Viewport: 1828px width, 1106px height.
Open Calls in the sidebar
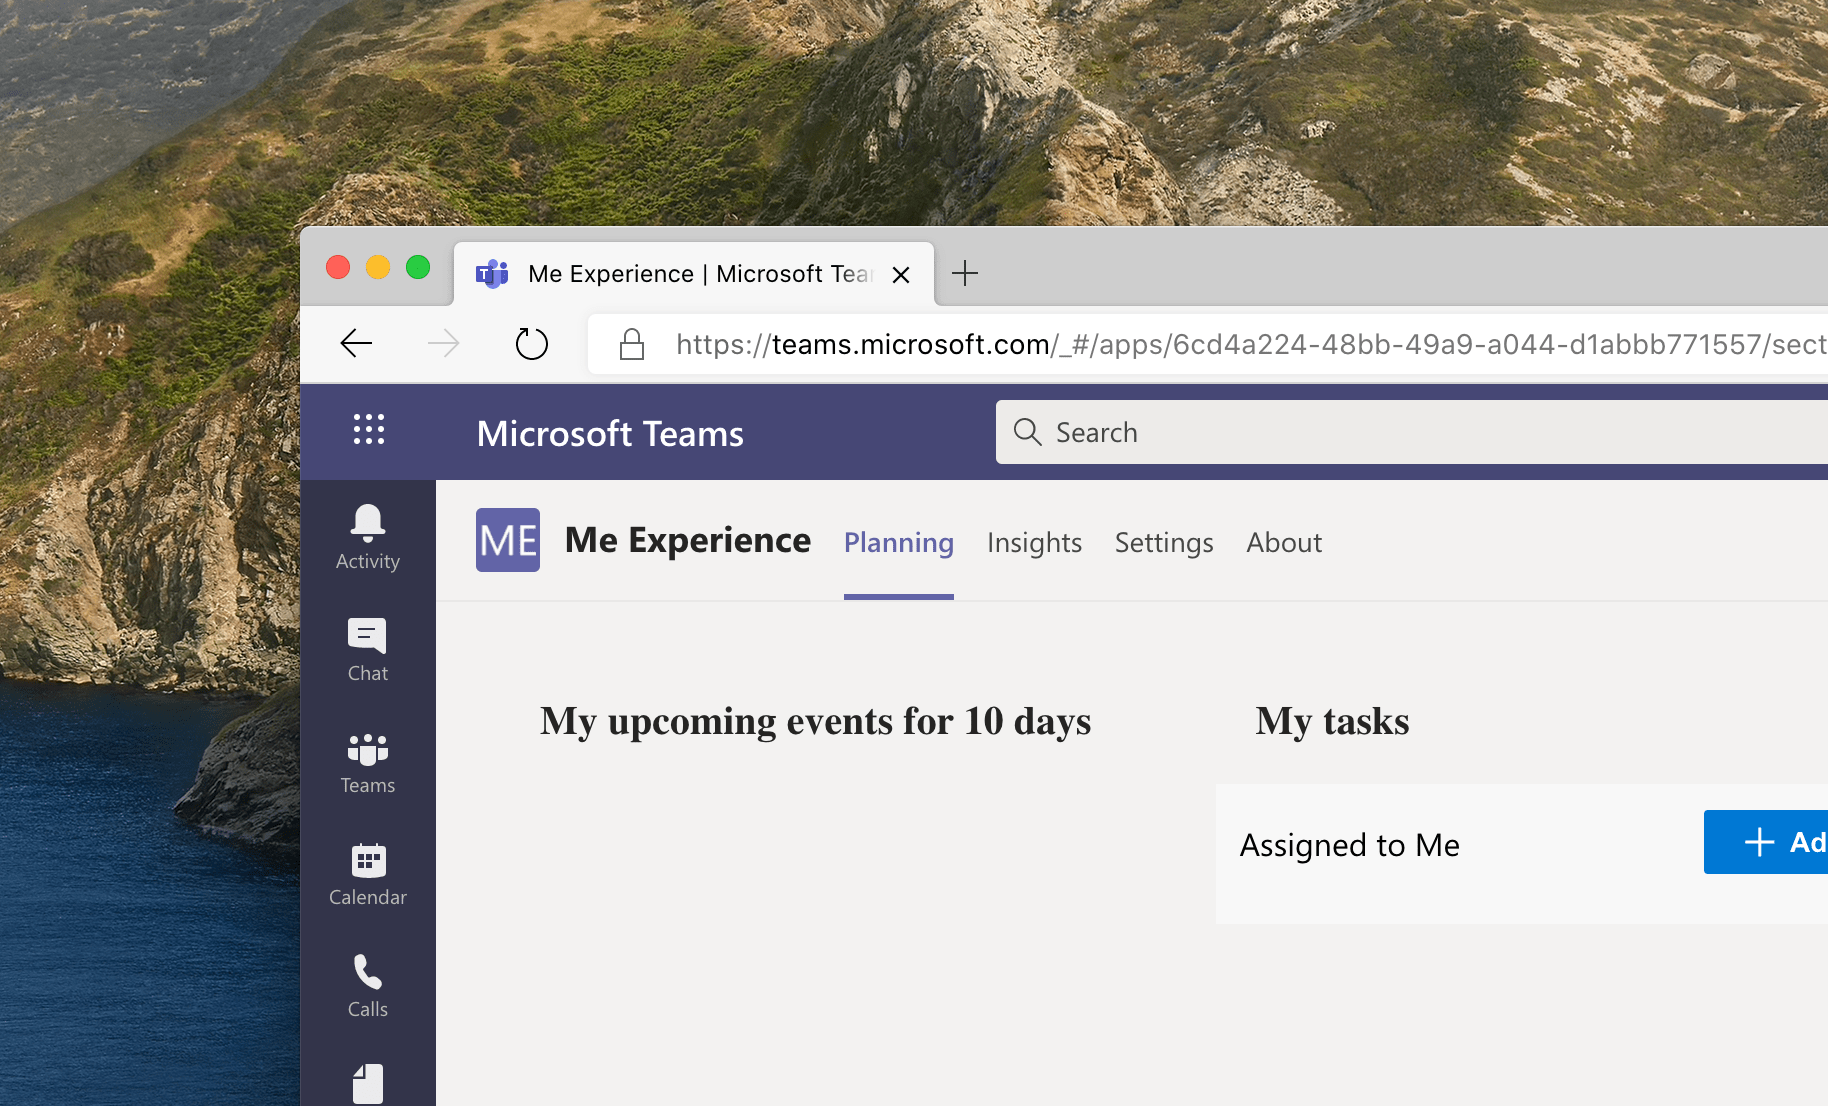tap(368, 986)
